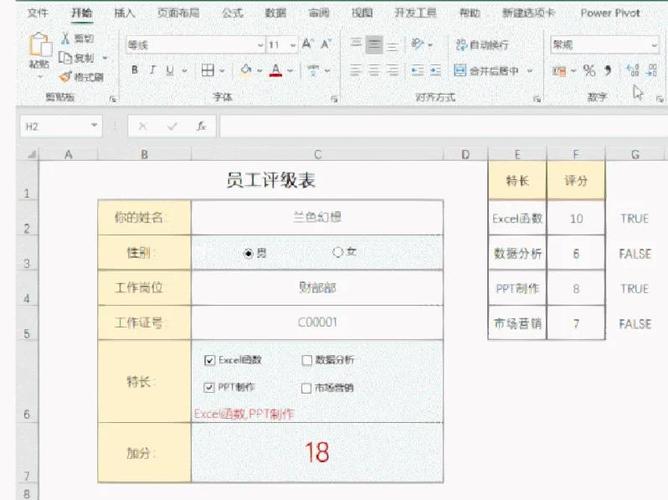Select column C header

pyautogui.click(x=317, y=155)
